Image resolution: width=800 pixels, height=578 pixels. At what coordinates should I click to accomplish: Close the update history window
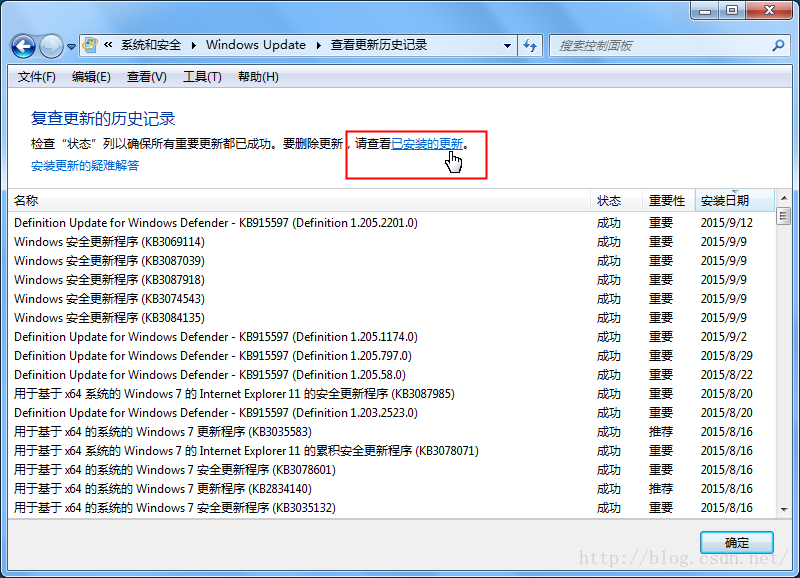(x=769, y=10)
